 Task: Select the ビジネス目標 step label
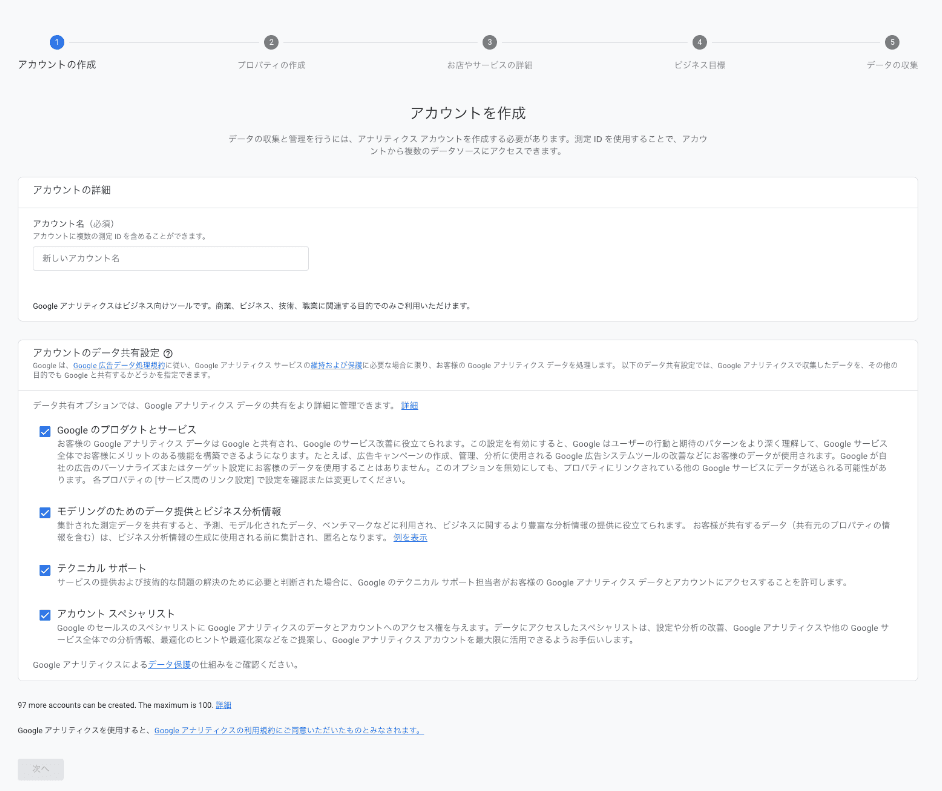(699, 63)
